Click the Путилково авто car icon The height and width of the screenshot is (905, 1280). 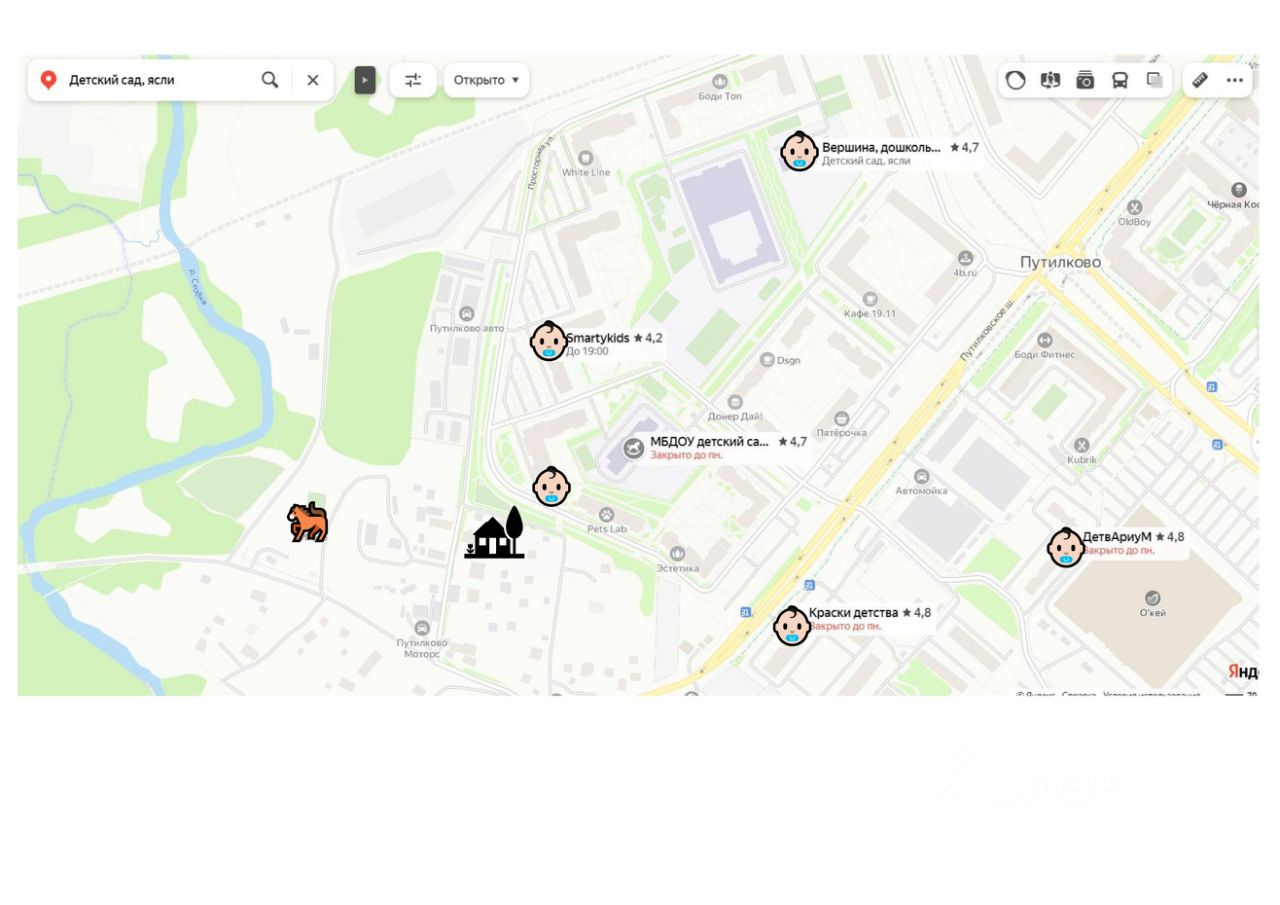point(466,314)
